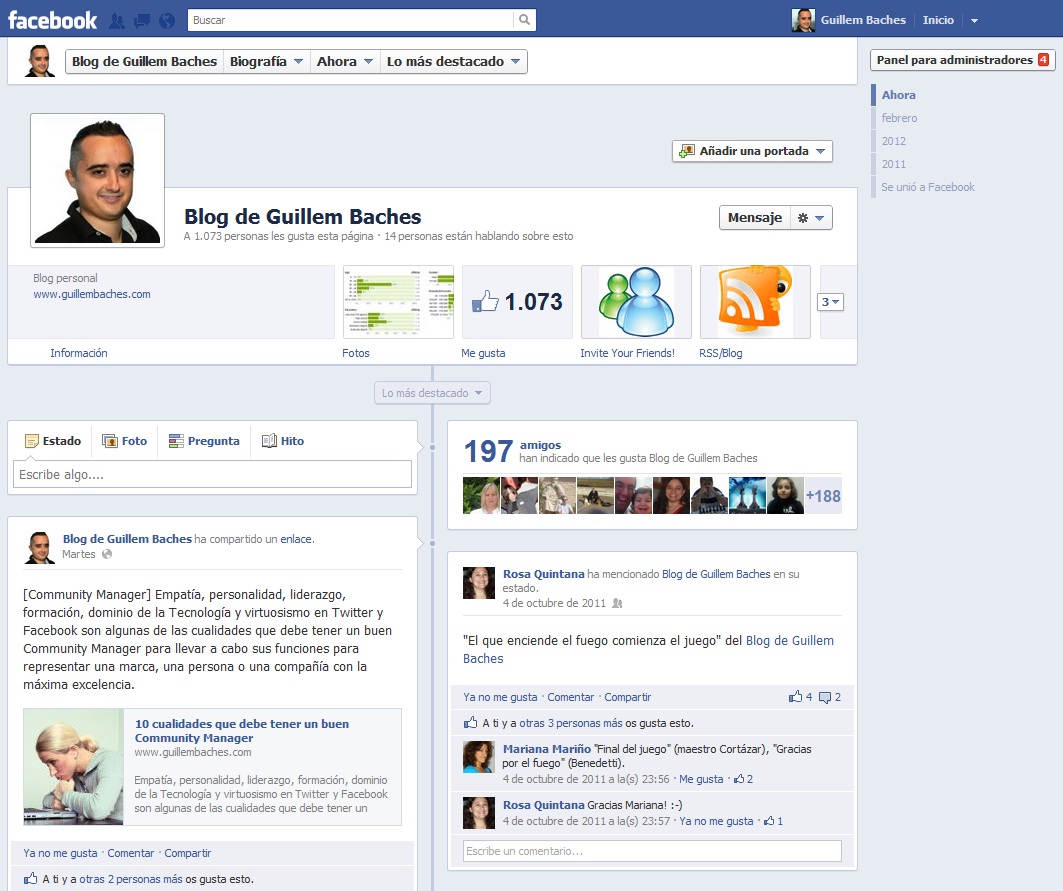1063x891 pixels.
Task: Click the like count on Mariana Mariño's comment
Action: pyautogui.click(x=744, y=779)
